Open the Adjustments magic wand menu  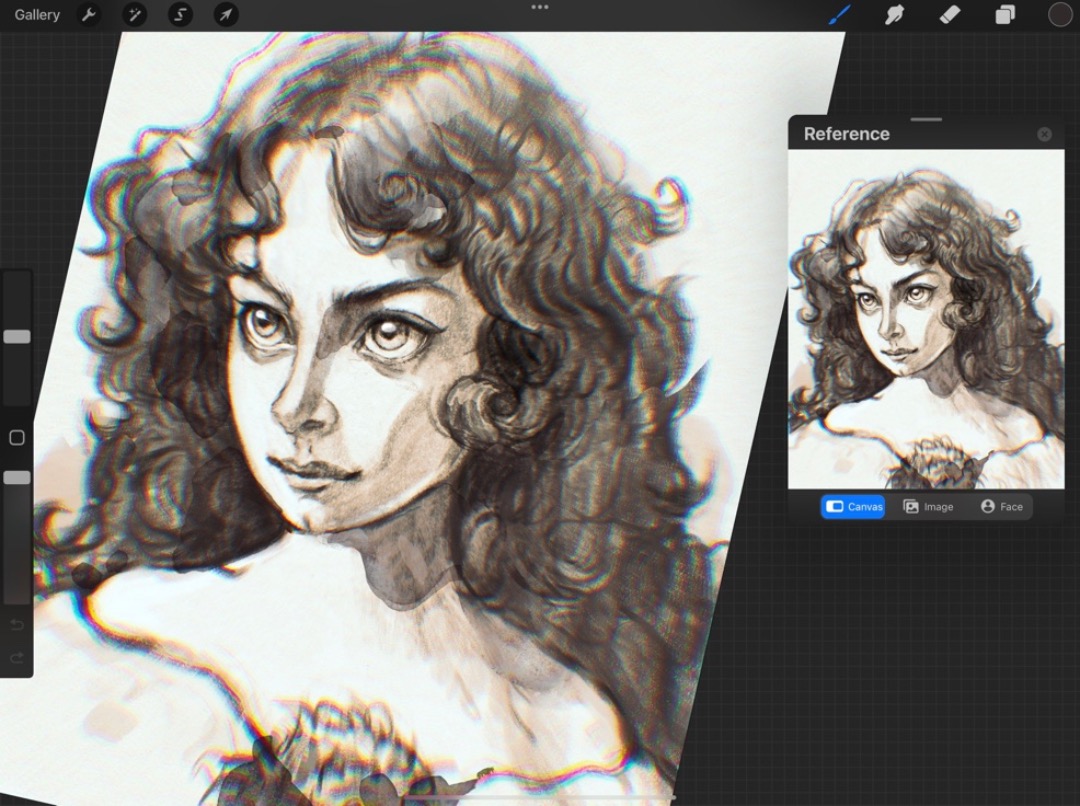pyautogui.click(x=134, y=14)
